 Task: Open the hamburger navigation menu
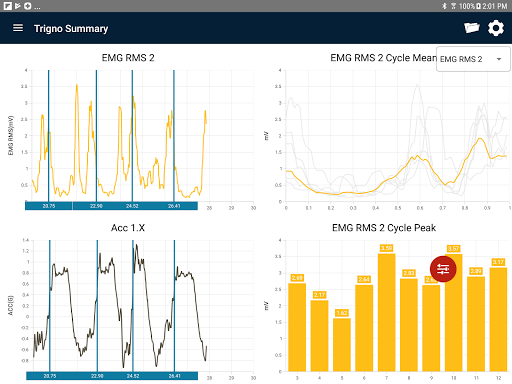click(x=18, y=28)
